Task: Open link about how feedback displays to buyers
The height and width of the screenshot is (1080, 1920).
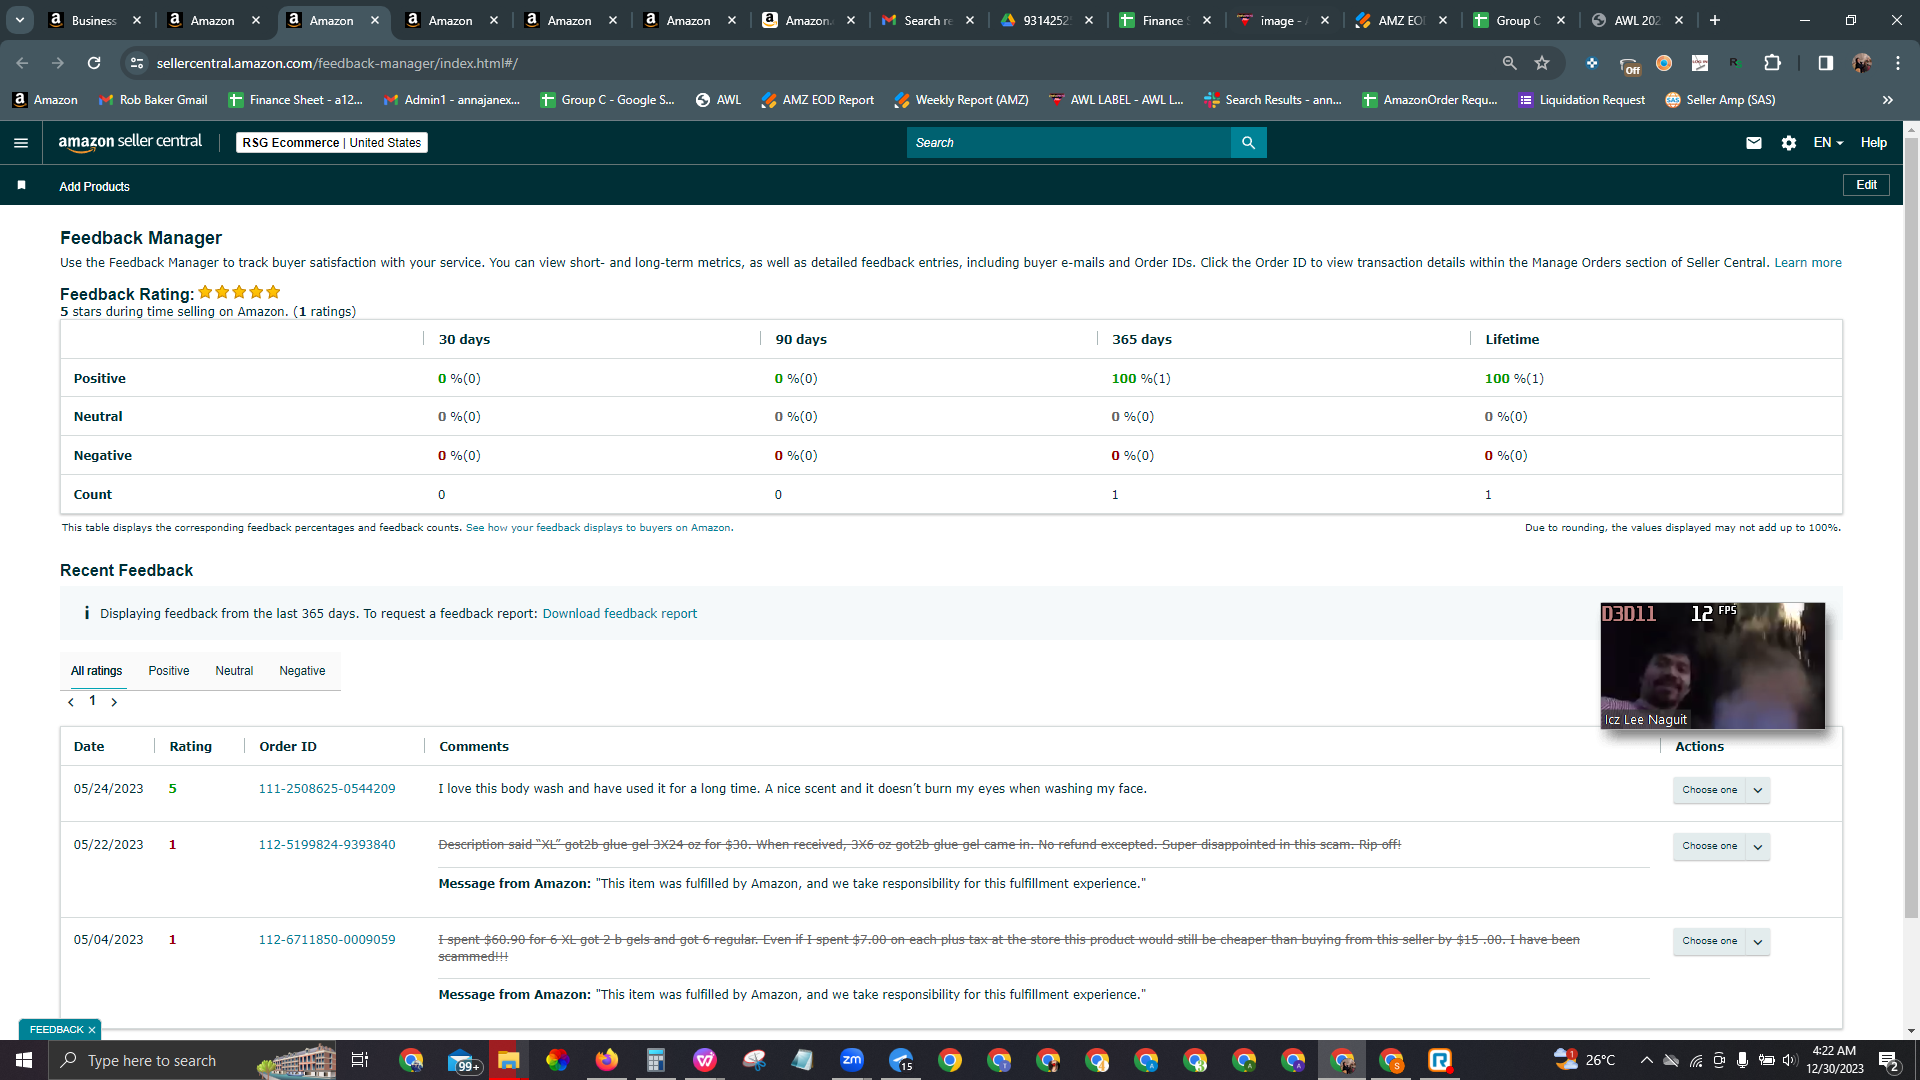Action: (598, 528)
